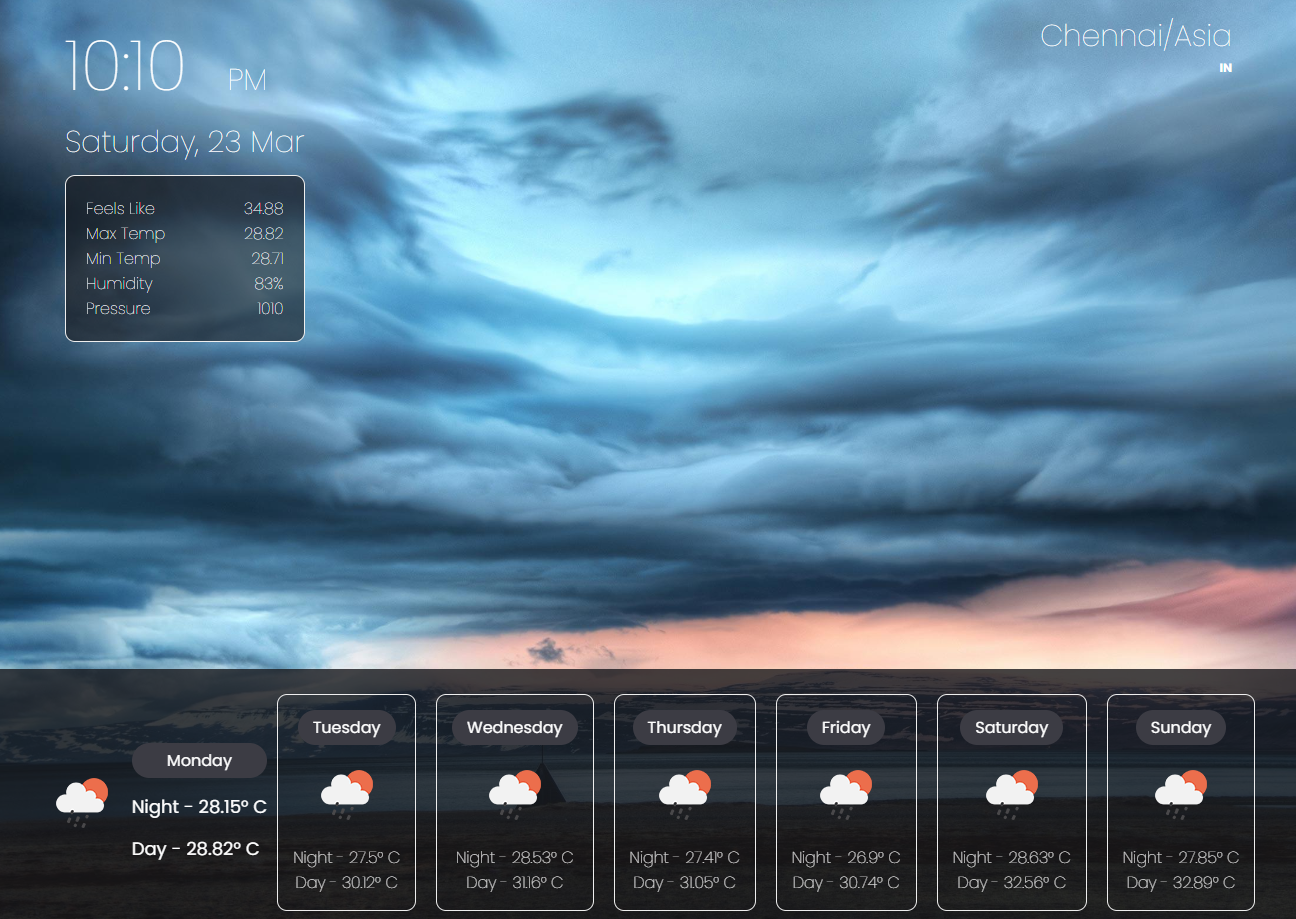Click the IN country badge
This screenshot has height=919, width=1296.
[1225, 68]
